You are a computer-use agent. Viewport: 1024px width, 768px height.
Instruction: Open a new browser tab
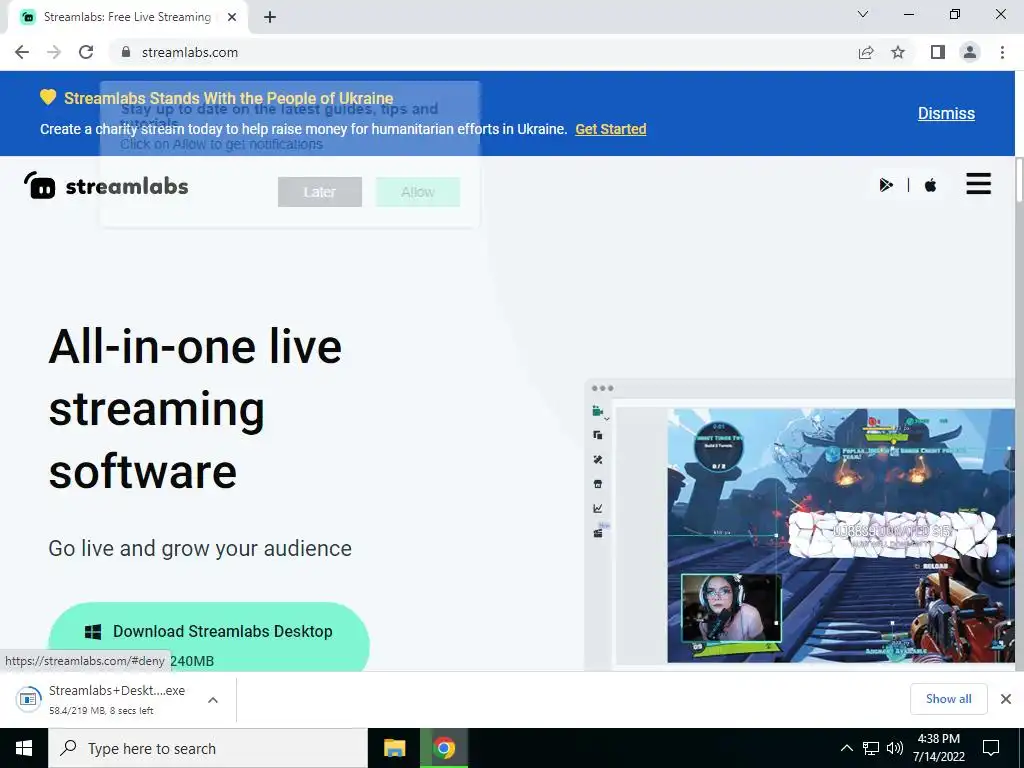tap(270, 17)
